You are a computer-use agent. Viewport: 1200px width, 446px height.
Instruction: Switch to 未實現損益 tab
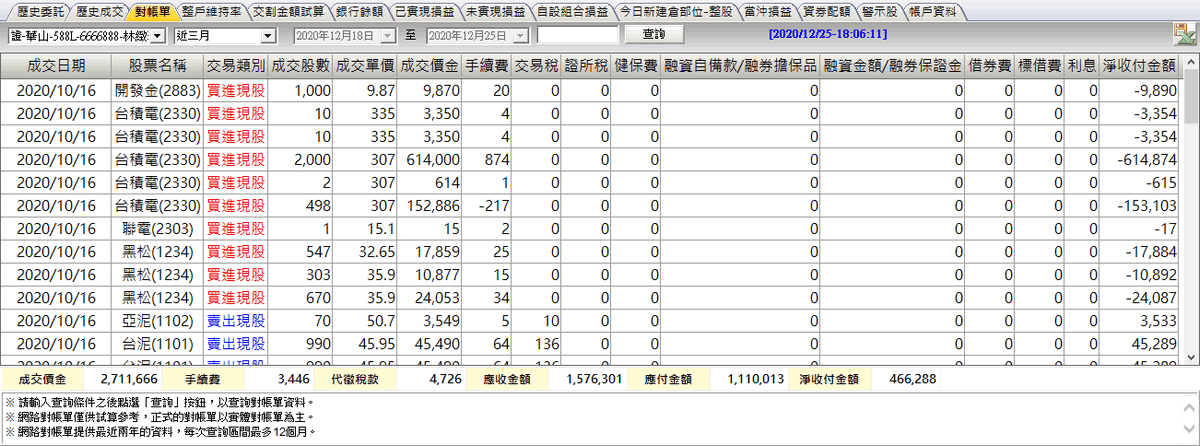(x=494, y=13)
